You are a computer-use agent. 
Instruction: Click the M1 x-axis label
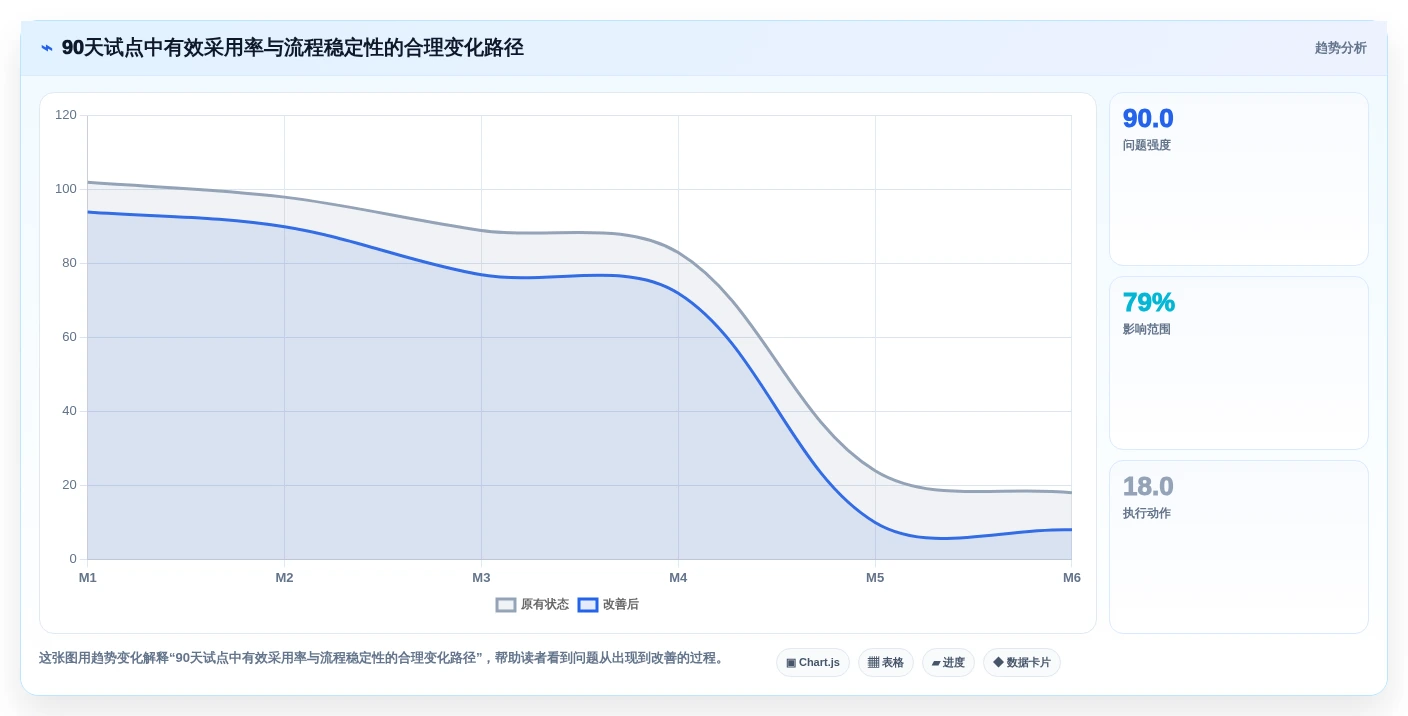pyautogui.click(x=88, y=578)
